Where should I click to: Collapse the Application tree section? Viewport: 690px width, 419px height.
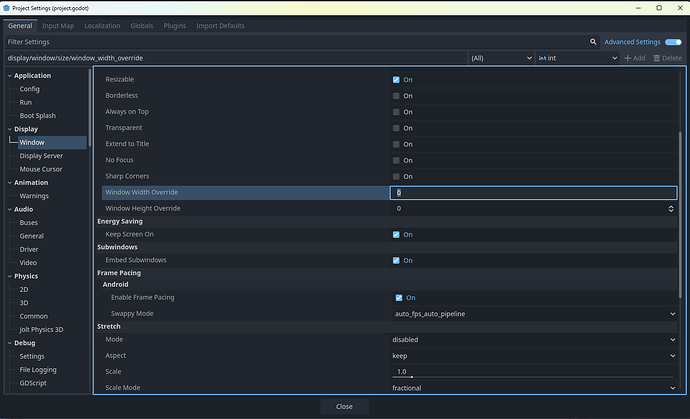pos(10,76)
